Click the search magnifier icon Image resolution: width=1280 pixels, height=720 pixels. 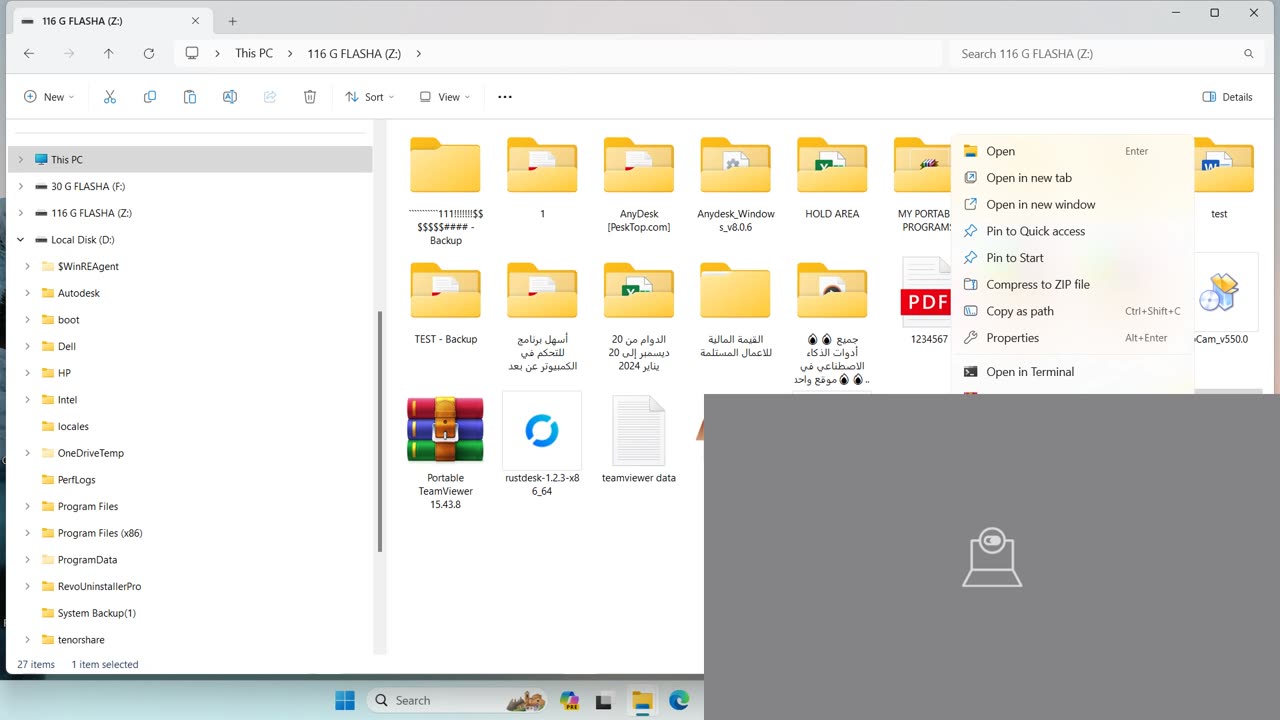click(1248, 54)
